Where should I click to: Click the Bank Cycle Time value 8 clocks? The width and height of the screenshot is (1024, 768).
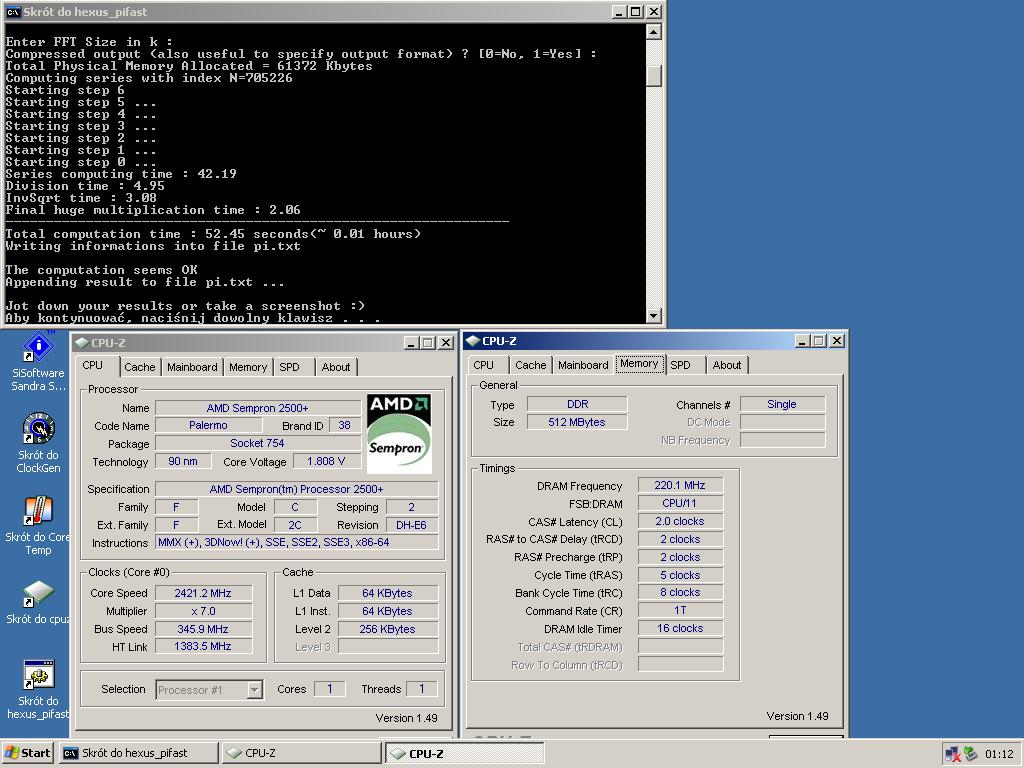[680, 592]
